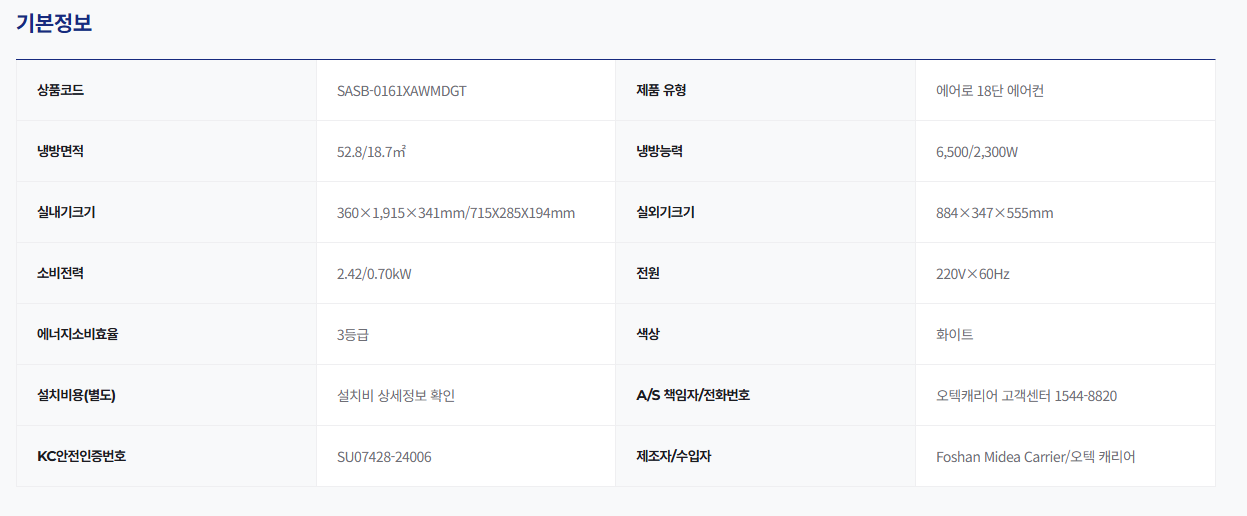Image resolution: width=1247 pixels, height=516 pixels.
Task: Select the KC certification number SU07428-24006
Action: [384, 457]
